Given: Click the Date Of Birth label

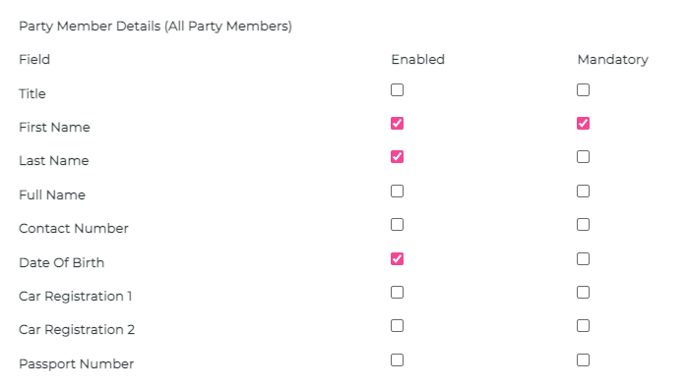Looking at the screenshot, I should 62,263.
